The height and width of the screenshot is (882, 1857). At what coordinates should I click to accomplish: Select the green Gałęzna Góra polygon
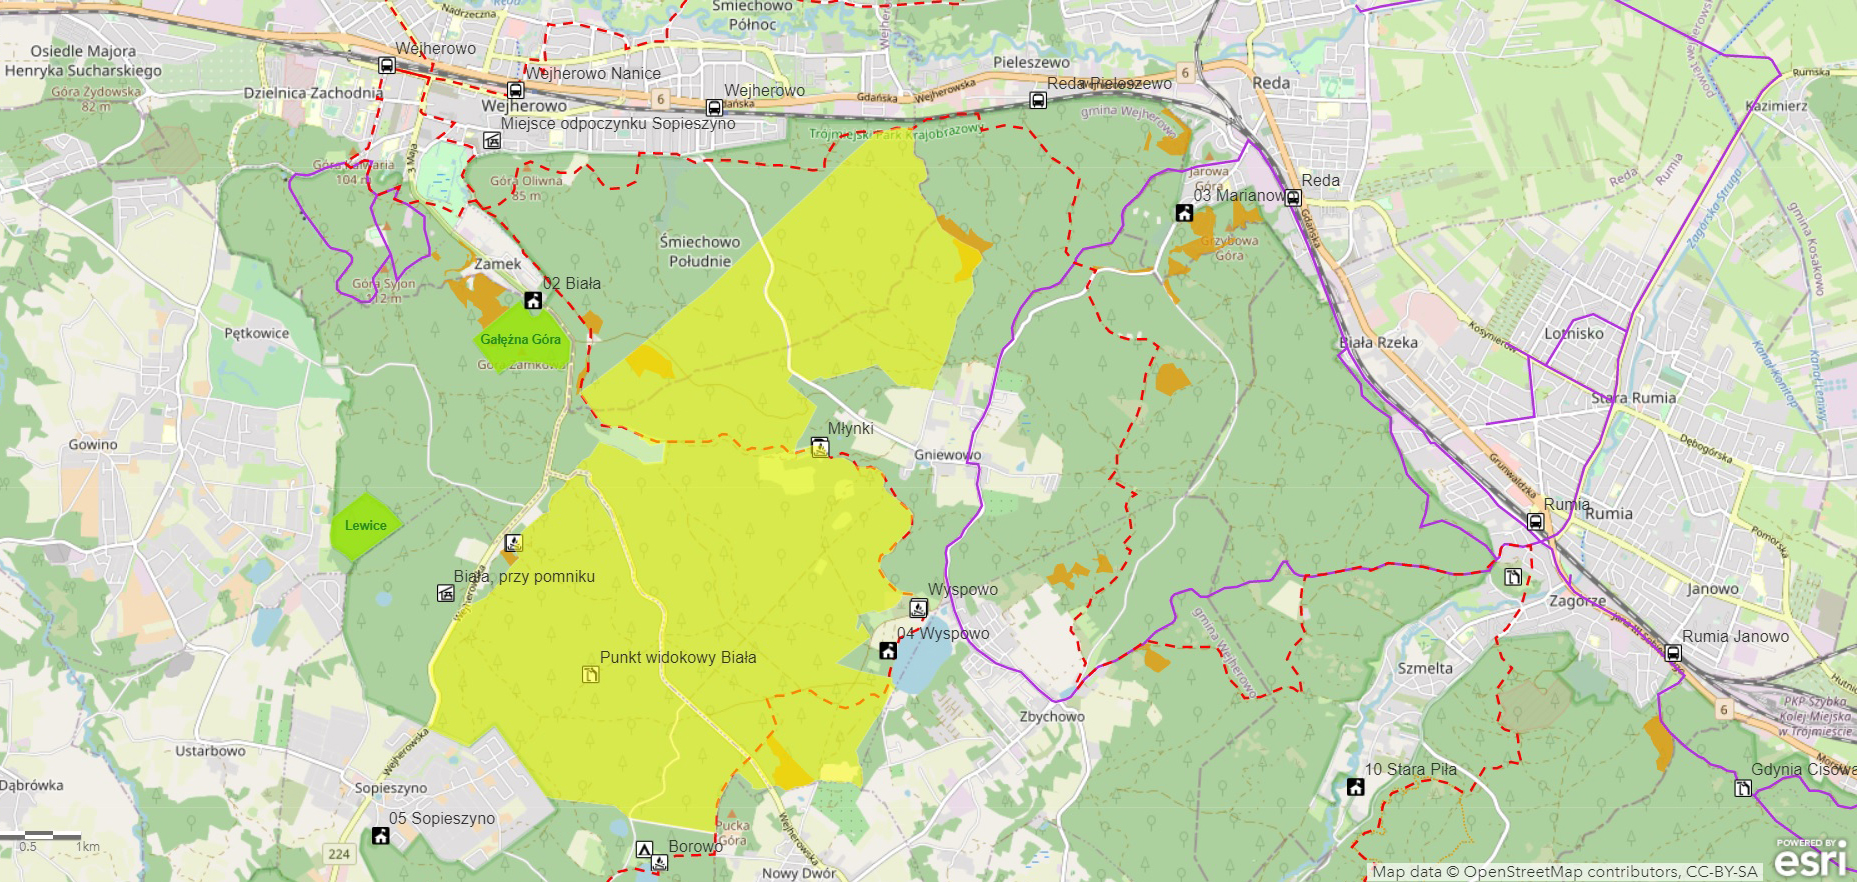click(522, 340)
